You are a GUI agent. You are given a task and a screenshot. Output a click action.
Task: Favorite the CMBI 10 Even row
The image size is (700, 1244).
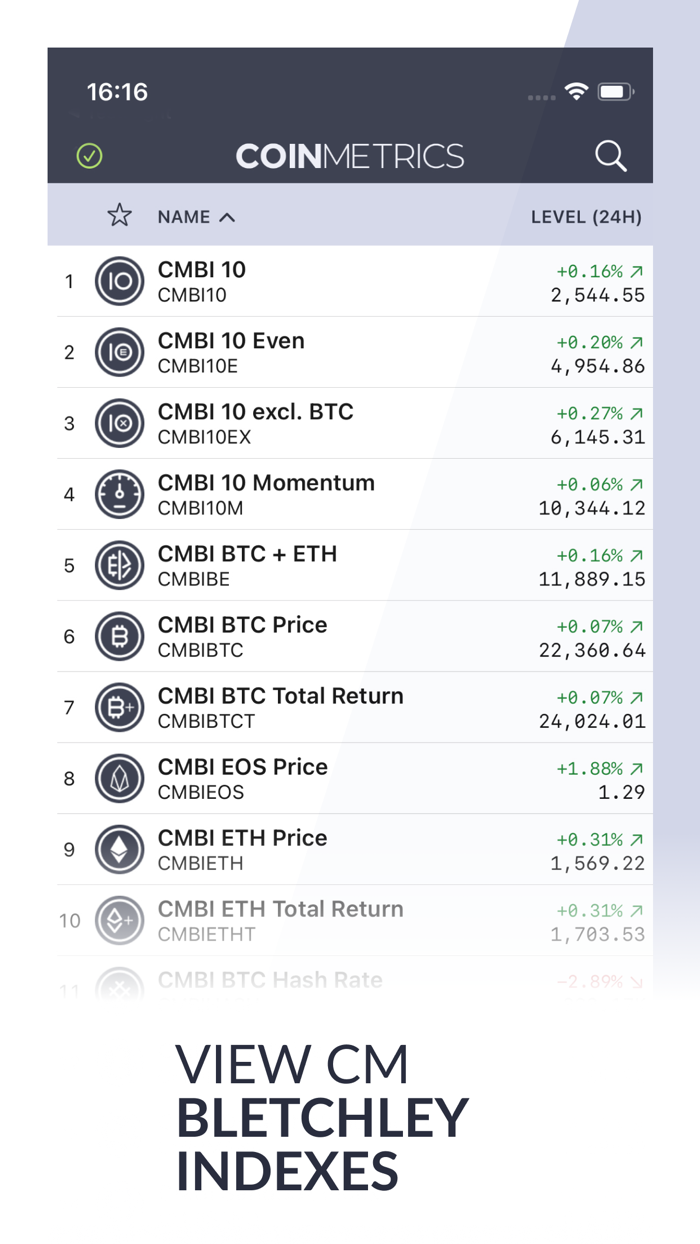pyautogui.click(x=119, y=352)
